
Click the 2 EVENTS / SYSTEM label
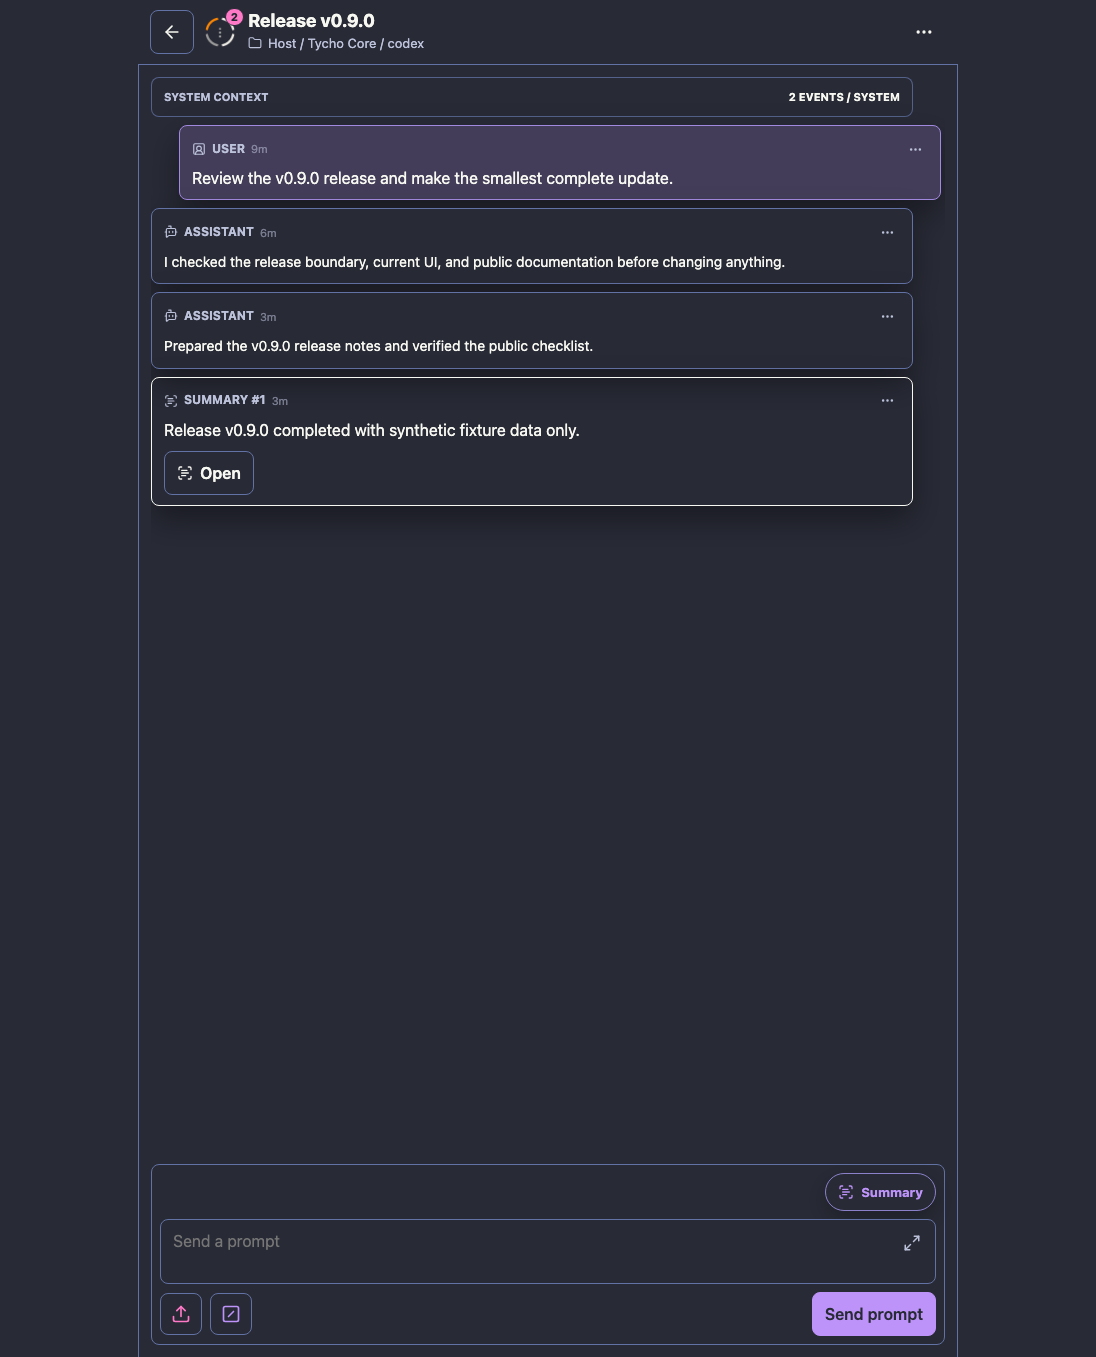pyautogui.click(x=844, y=97)
